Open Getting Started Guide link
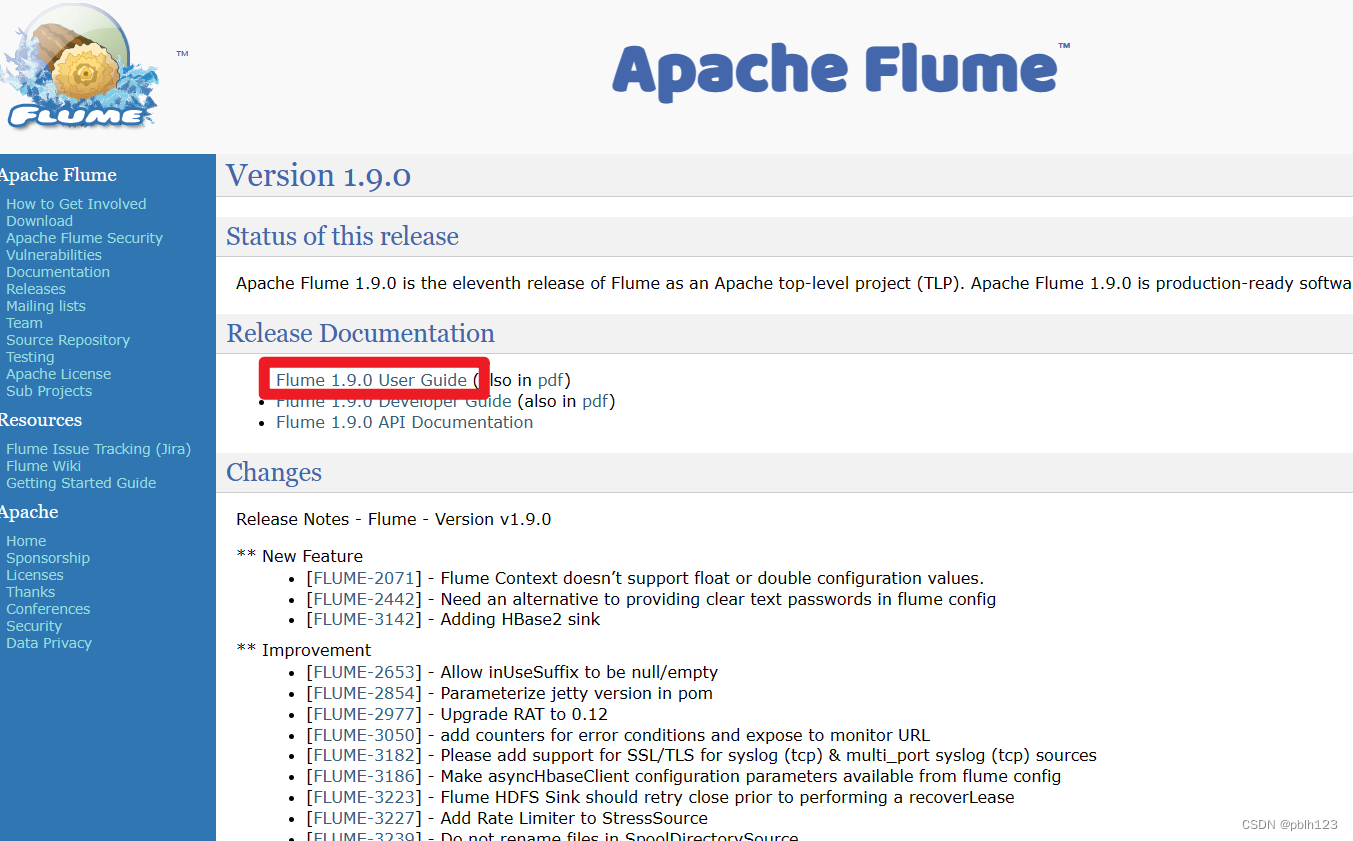Image resolution: width=1353 pixels, height=841 pixels. [x=81, y=483]
